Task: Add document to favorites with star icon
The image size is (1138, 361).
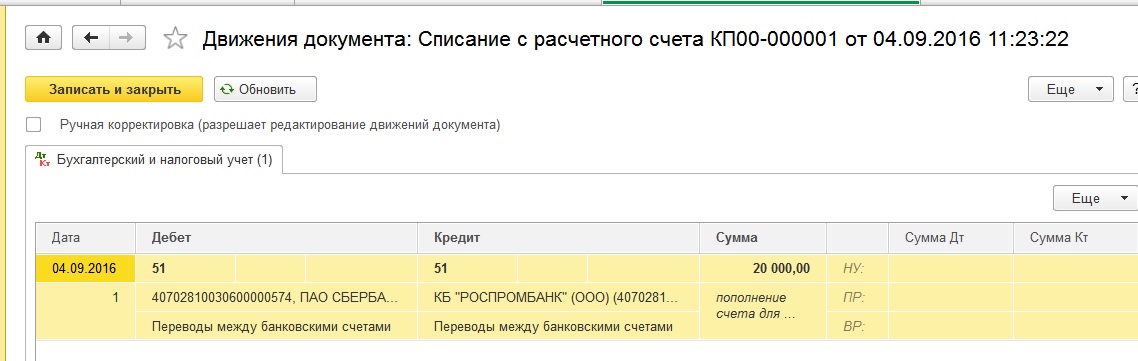Action: point(174,38)
